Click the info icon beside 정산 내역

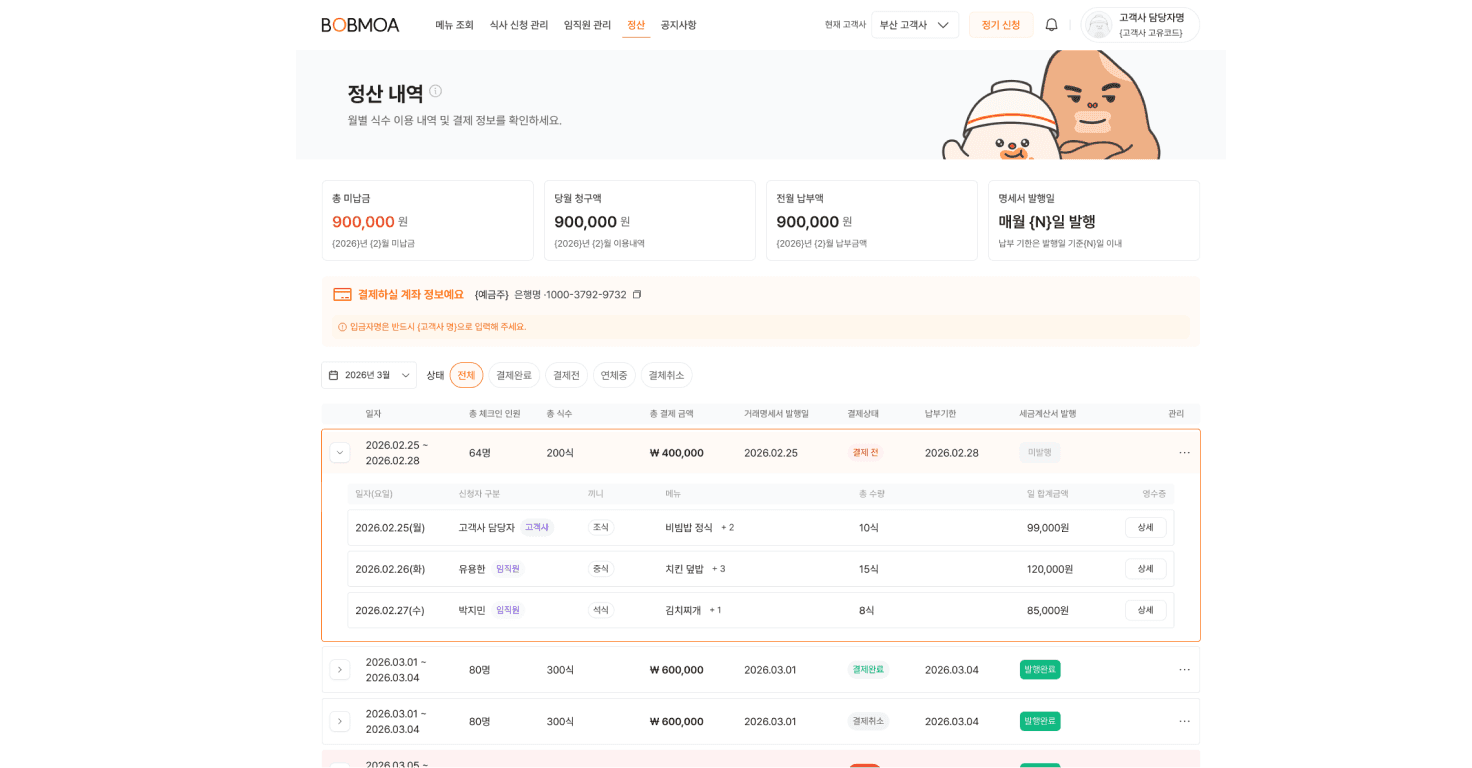click(x=435, y=91)
